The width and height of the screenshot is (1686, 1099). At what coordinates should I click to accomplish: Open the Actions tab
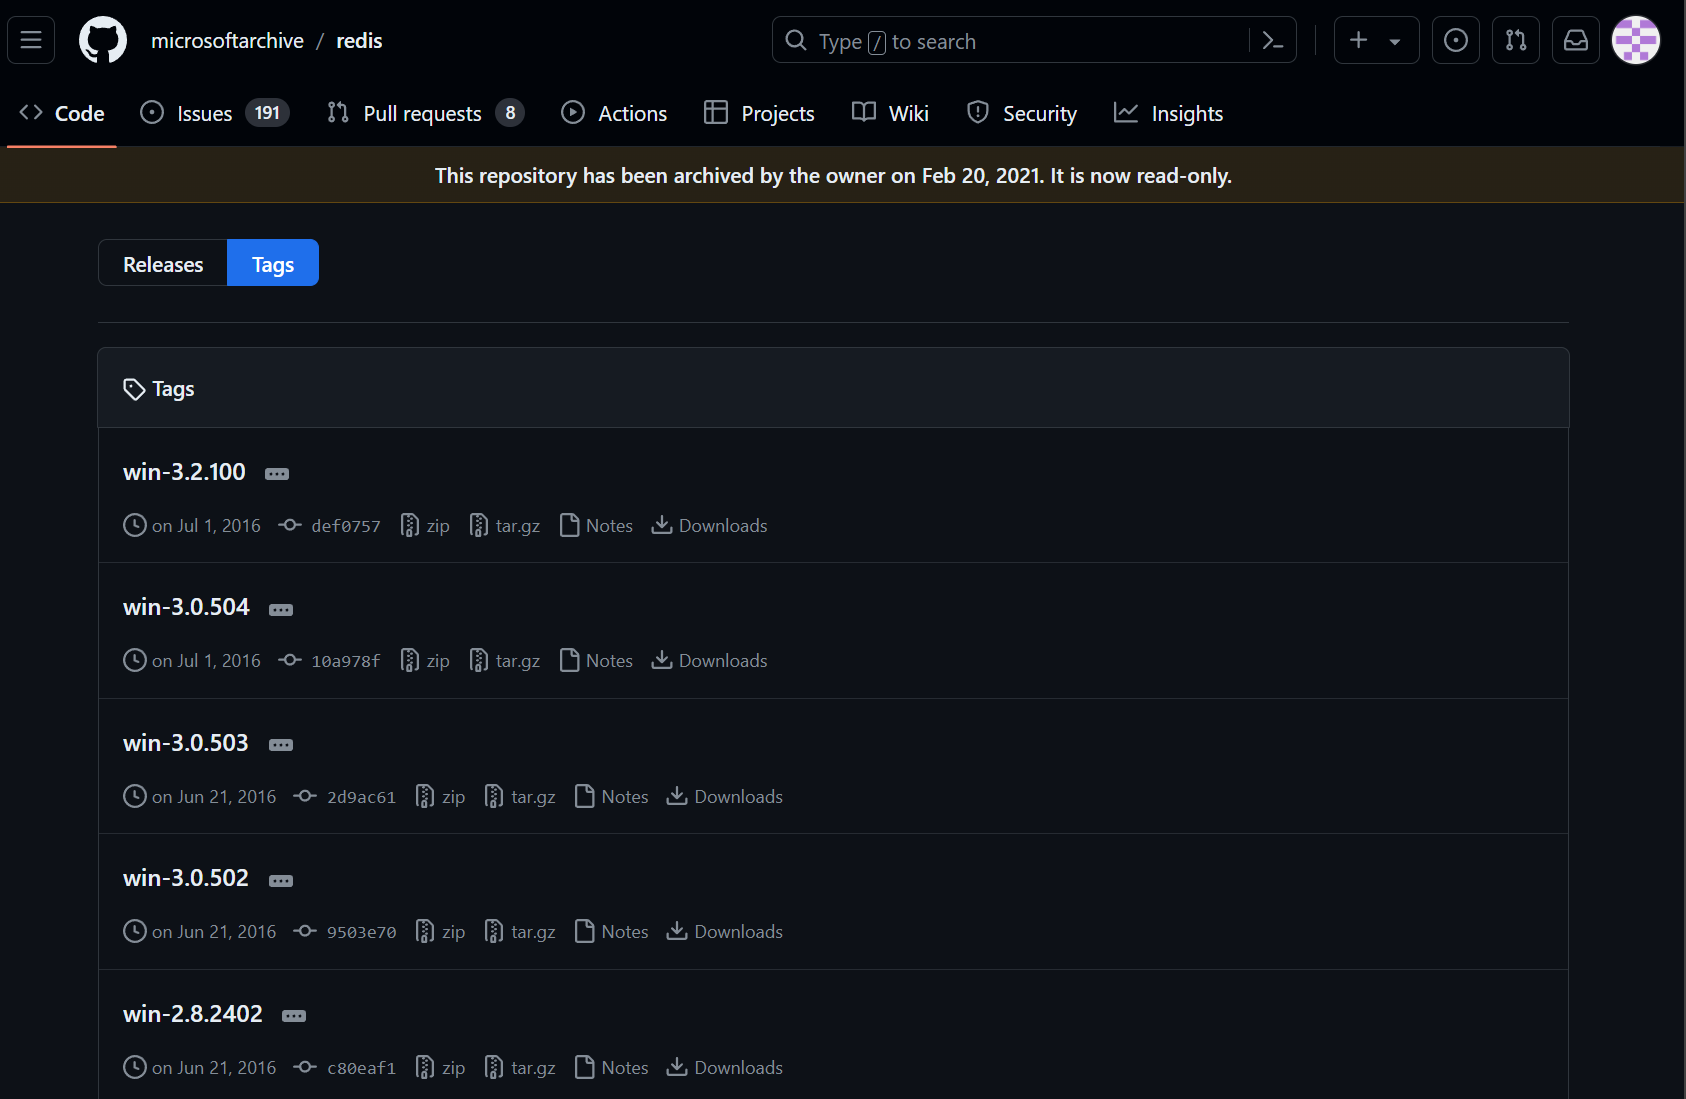coord(614,113)
